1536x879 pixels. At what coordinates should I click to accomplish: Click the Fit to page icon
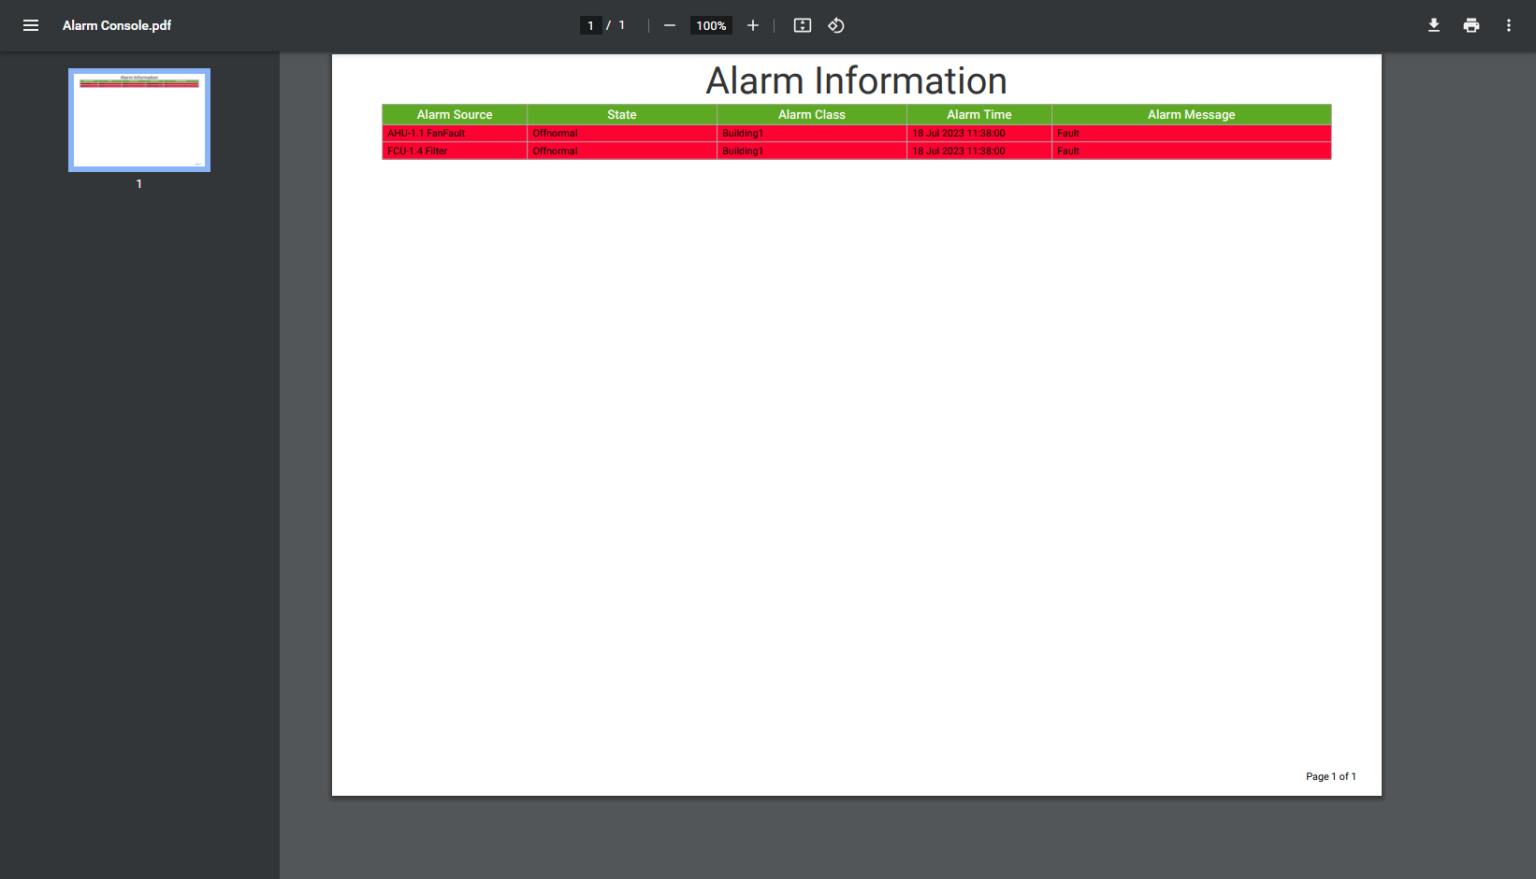(x=802, y=25)
